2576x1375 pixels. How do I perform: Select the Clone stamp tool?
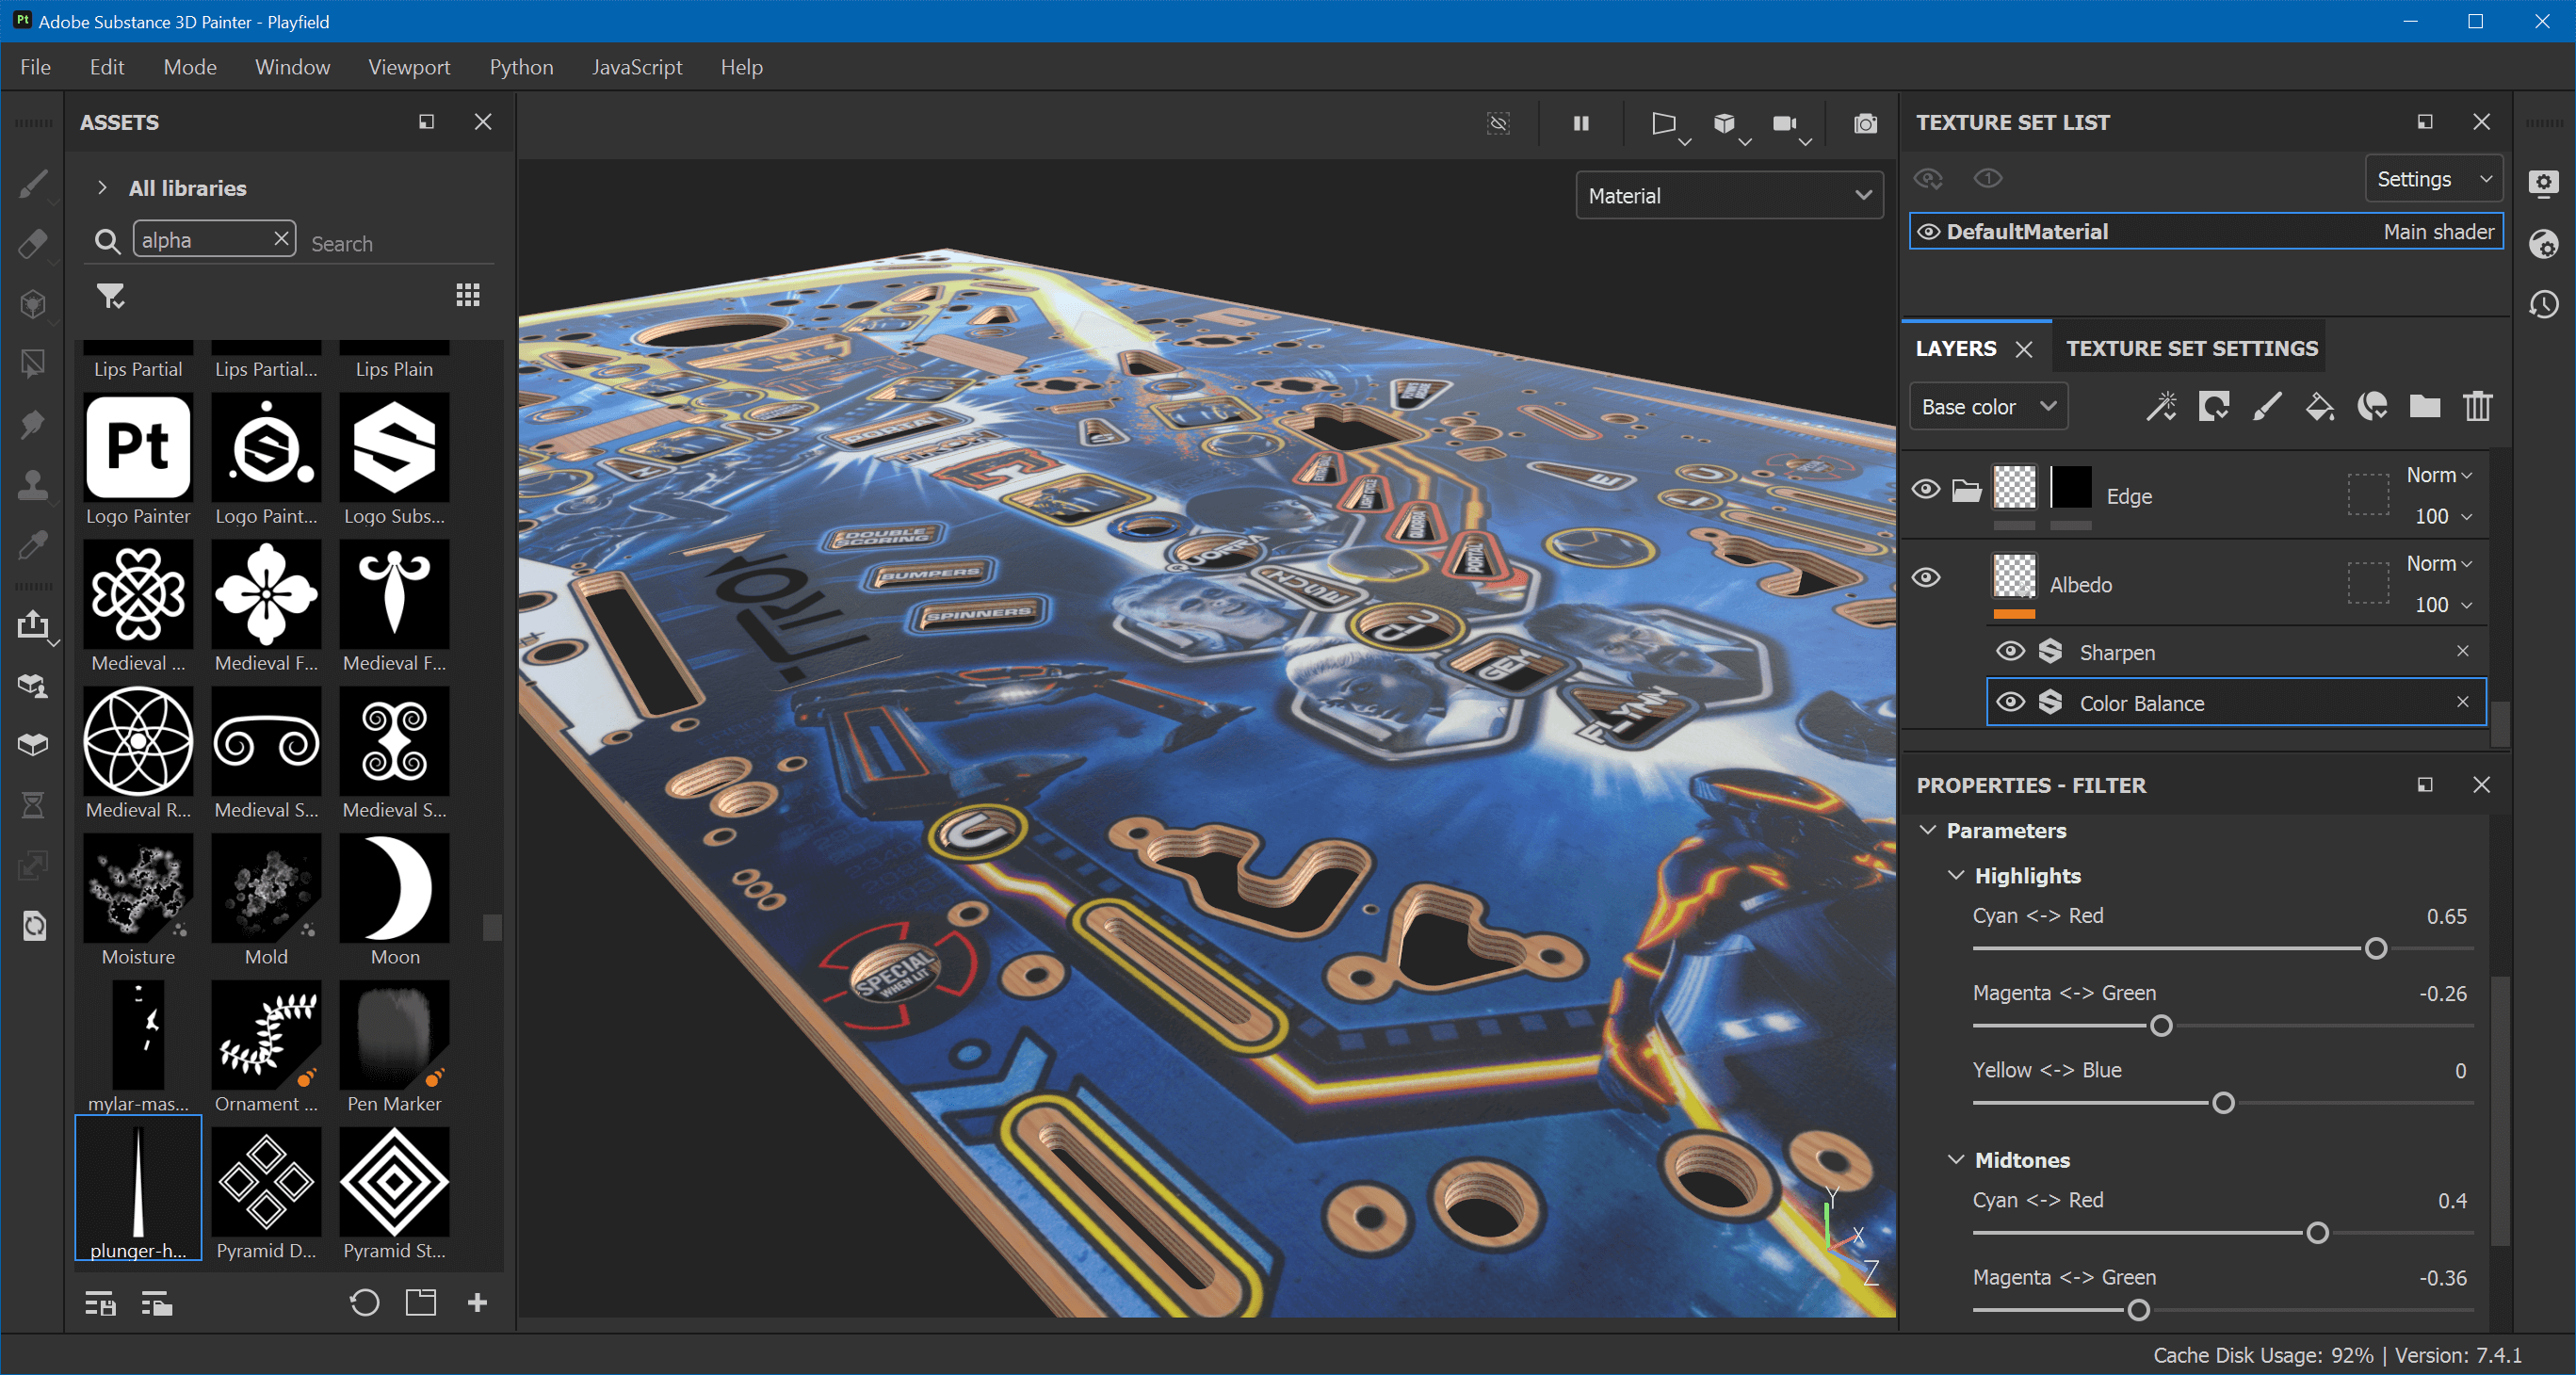point(32,485)
